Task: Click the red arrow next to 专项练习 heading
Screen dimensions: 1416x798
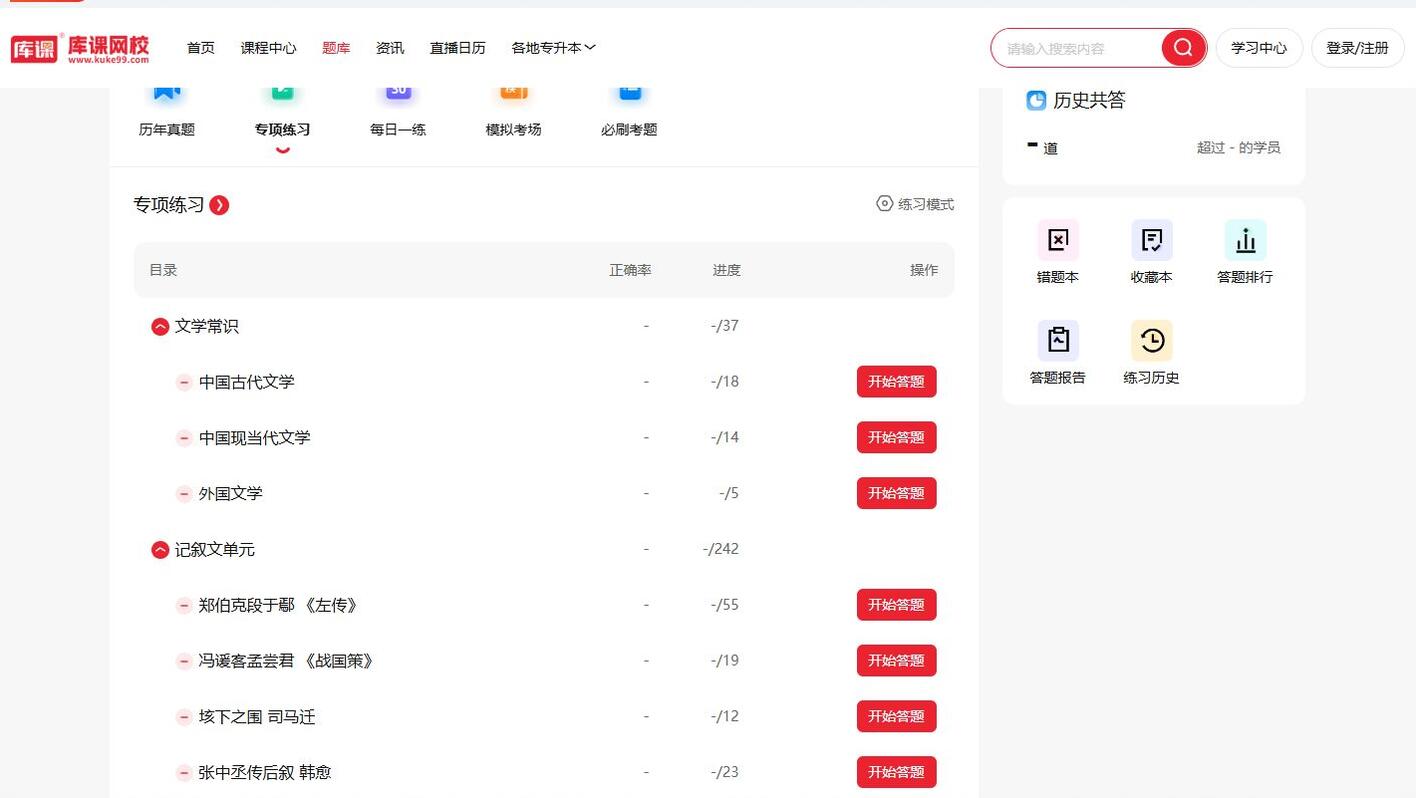Action: 219,205
